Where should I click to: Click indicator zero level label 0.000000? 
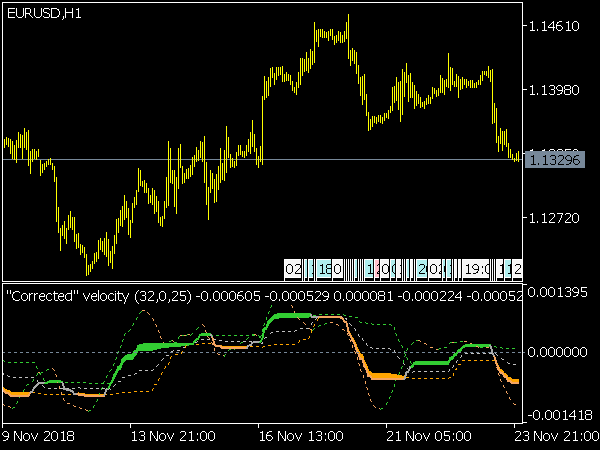click(557, 352)
